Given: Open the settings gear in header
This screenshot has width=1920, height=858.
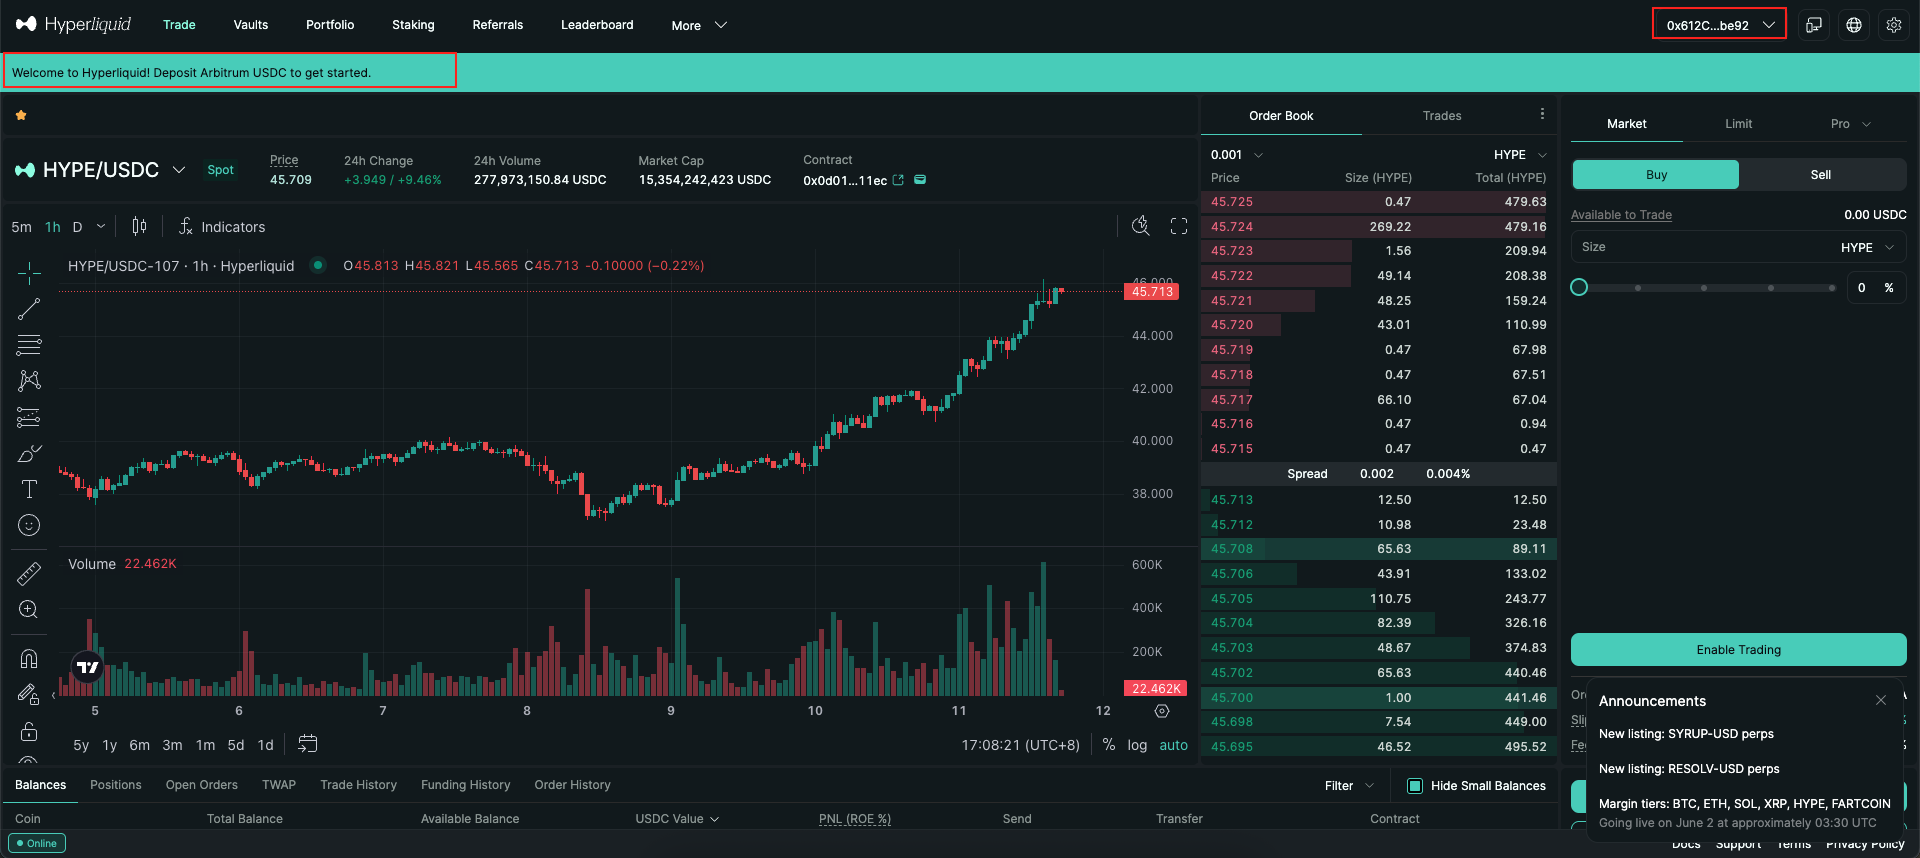Looking at the screenshot, I should 1894,25.
